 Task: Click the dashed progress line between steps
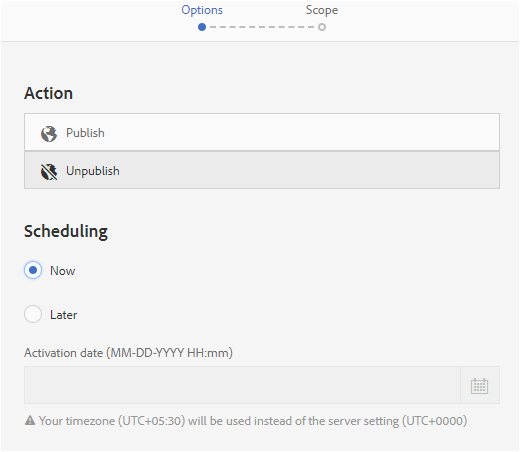(262, 27)
